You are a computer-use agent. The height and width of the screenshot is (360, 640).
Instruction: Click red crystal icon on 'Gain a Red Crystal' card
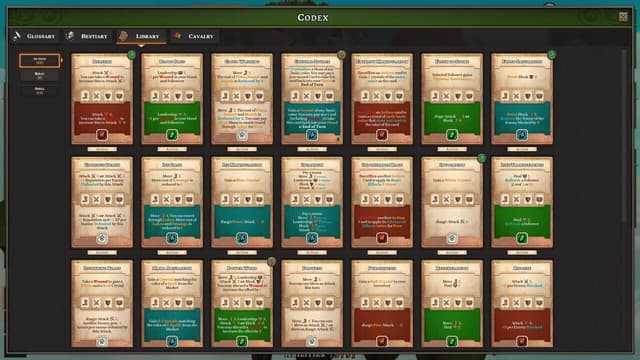382,341
